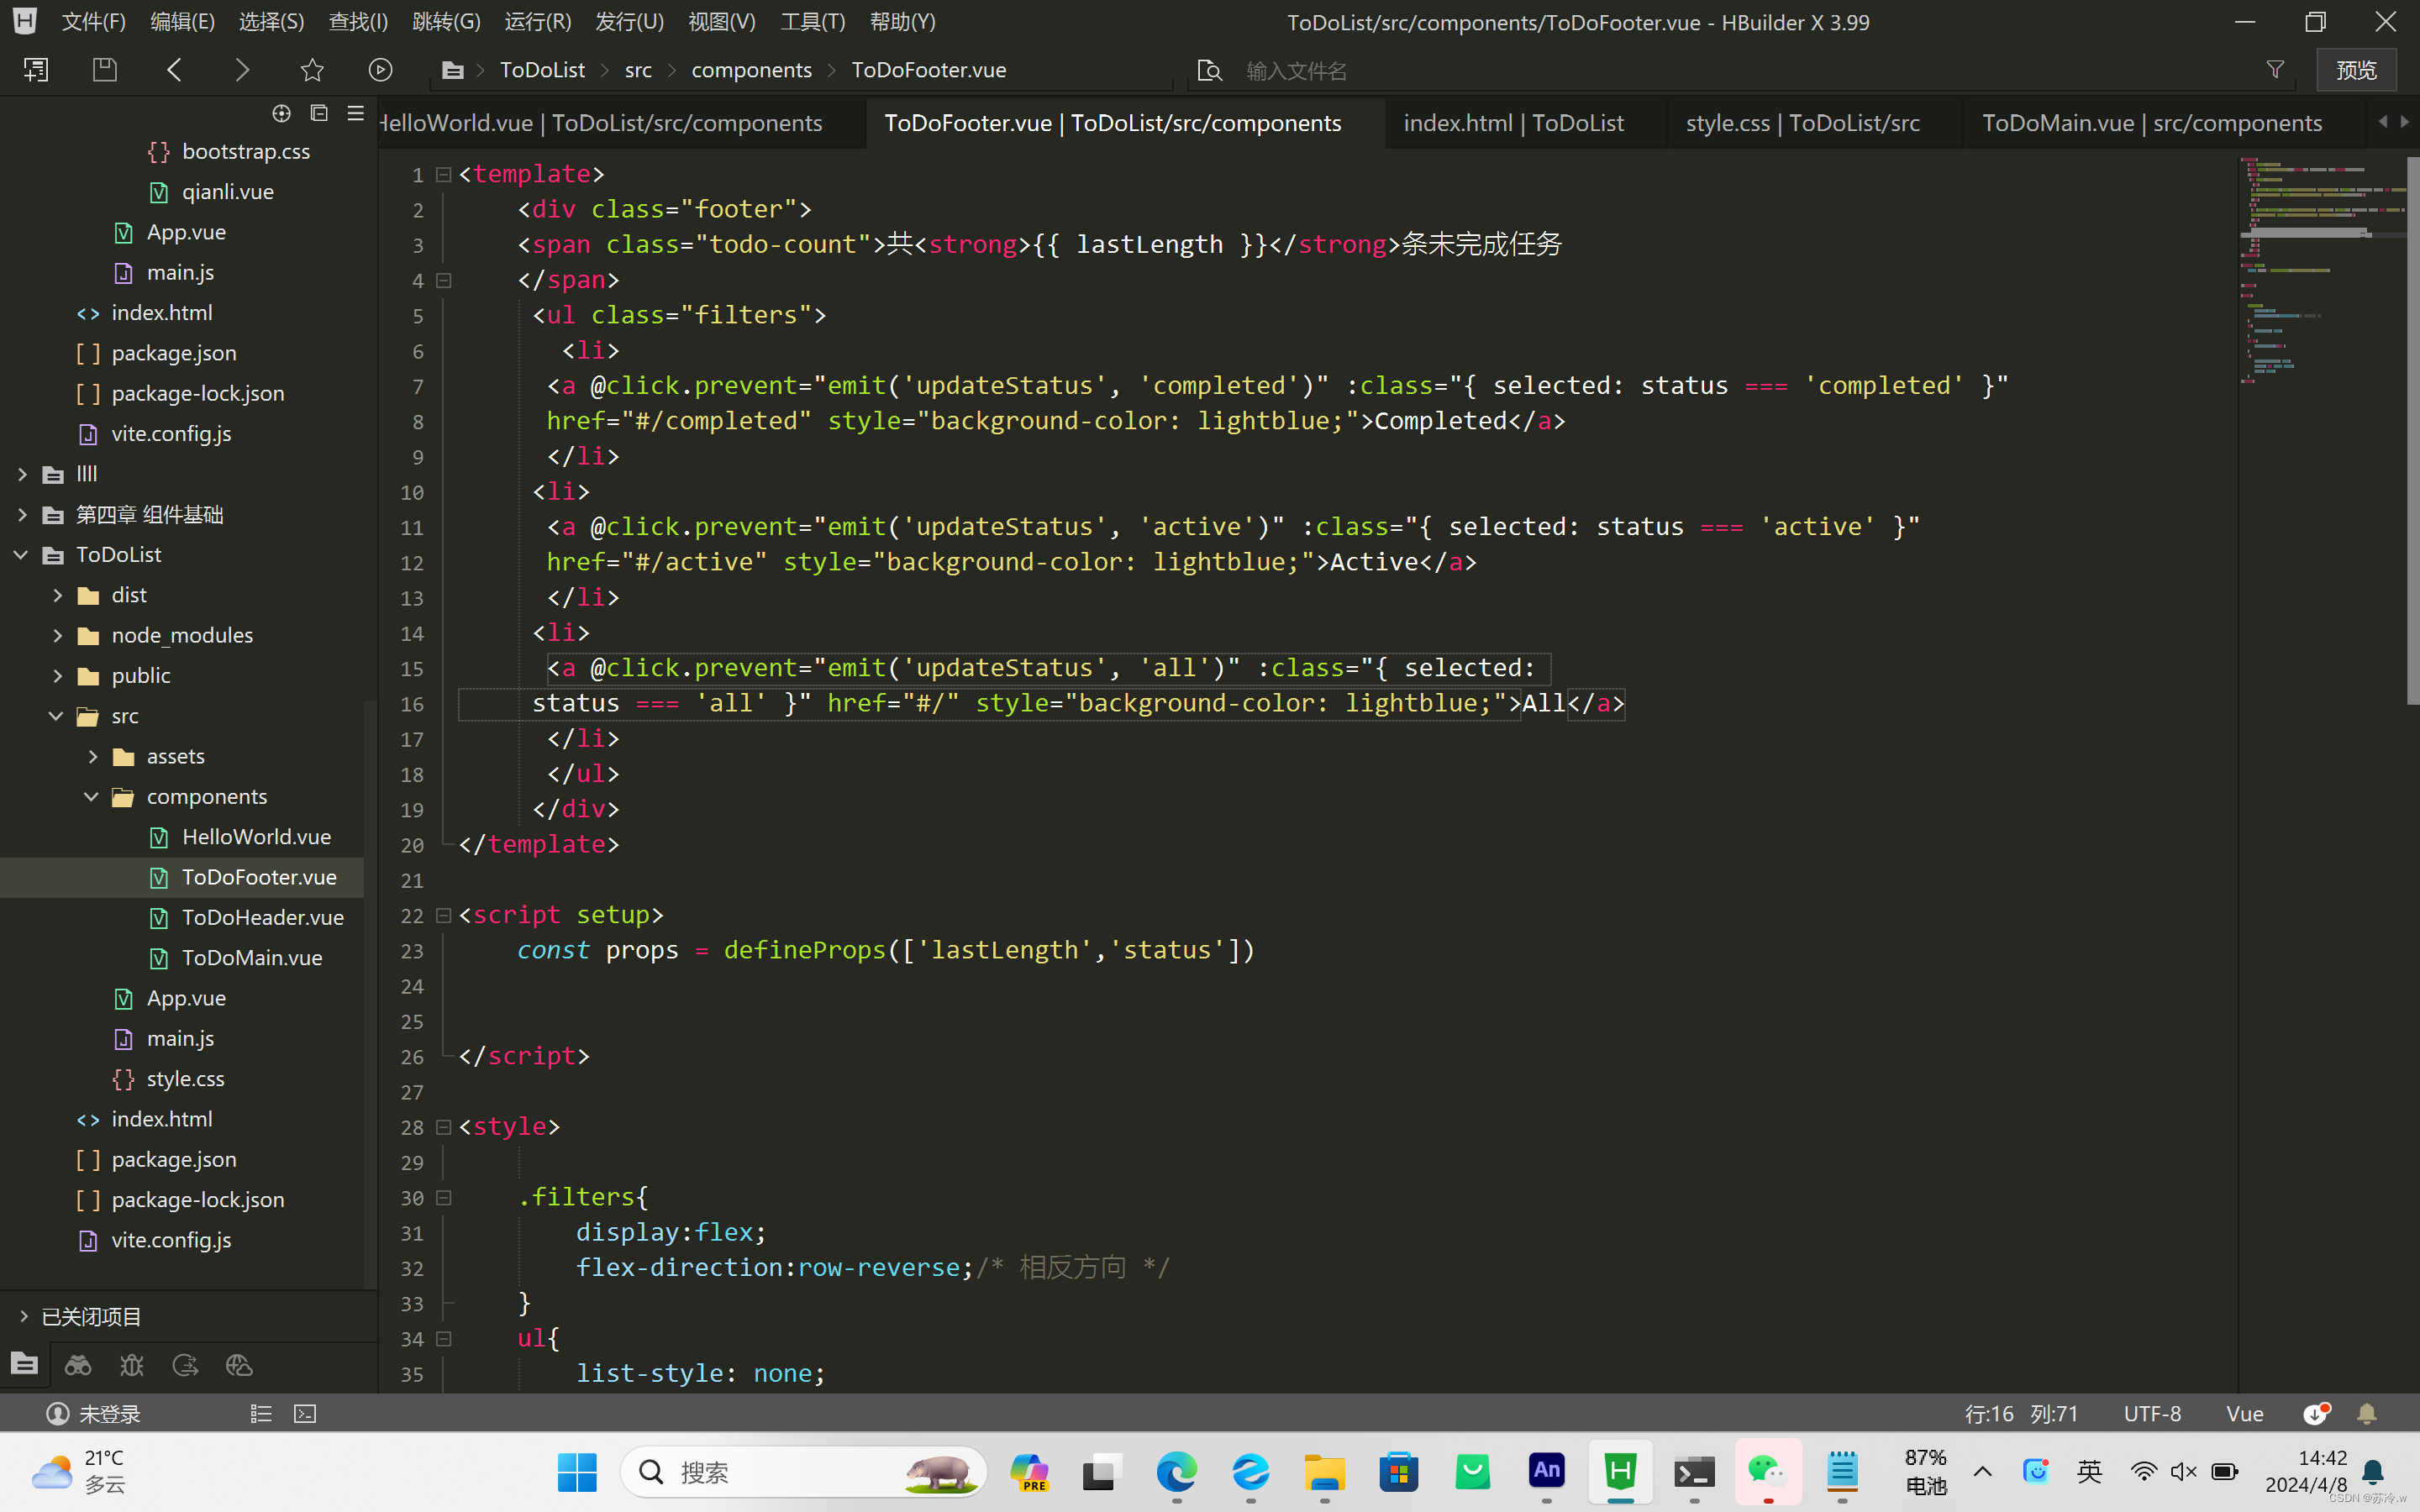Expand the assets folder
This screenshot has width=2420, height=1512.
[x=92, y=756]
